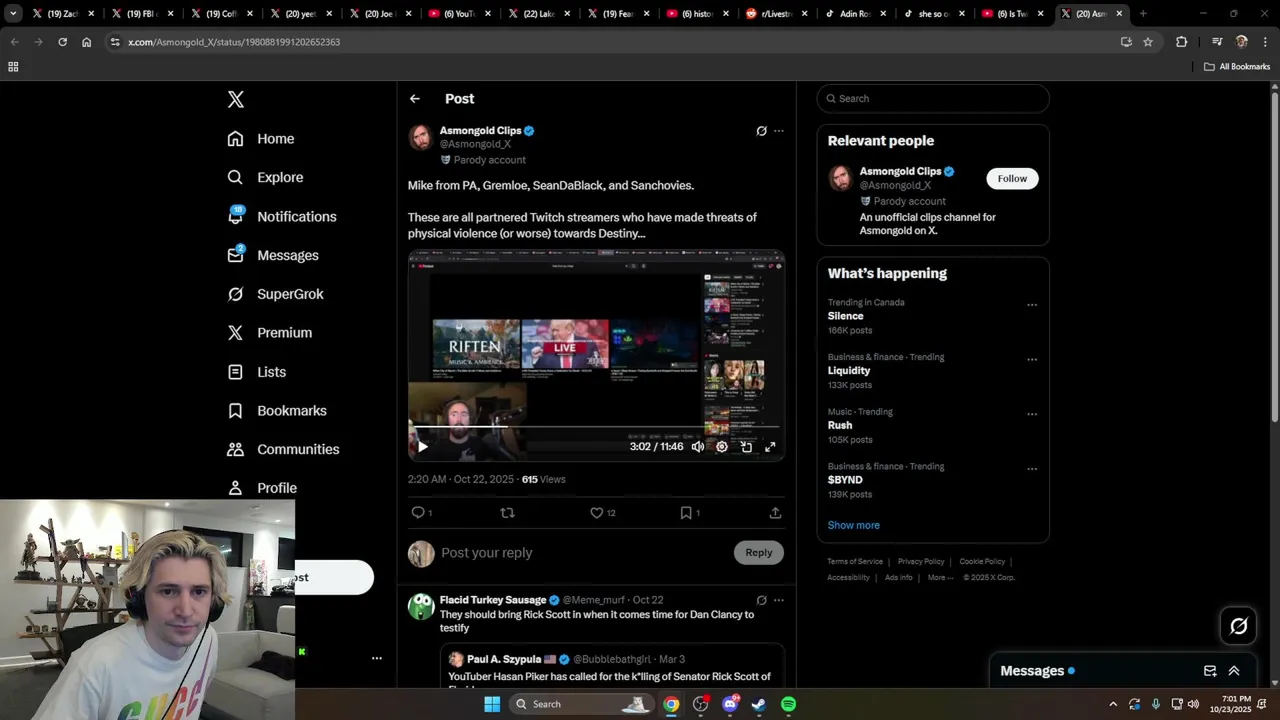Image resolution: width=1280 pixels, height=720 pixels.
Task: Open SuperGrok from sidebar
Action: [275, 294]
